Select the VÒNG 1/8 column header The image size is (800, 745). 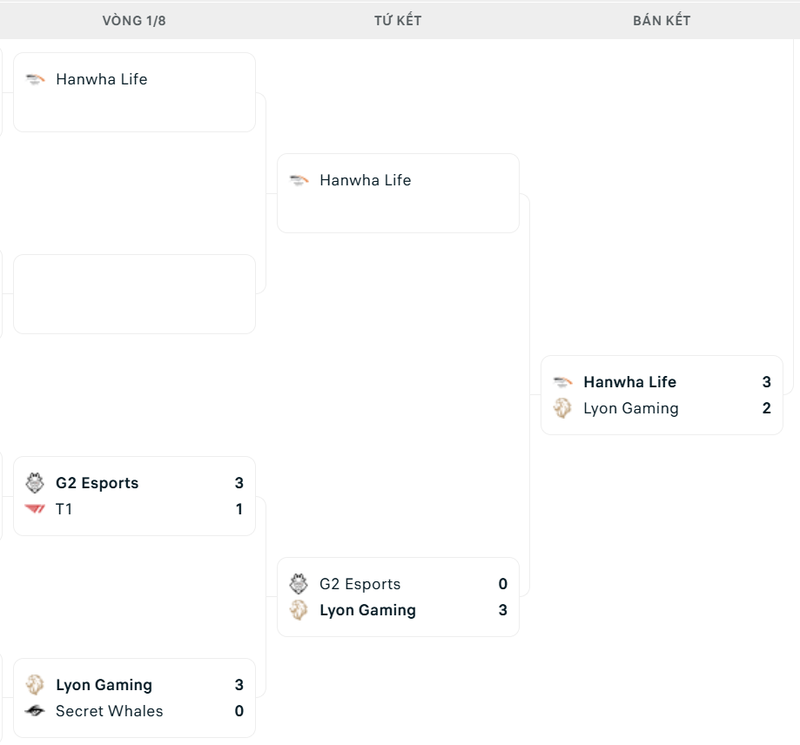point(134,21)
